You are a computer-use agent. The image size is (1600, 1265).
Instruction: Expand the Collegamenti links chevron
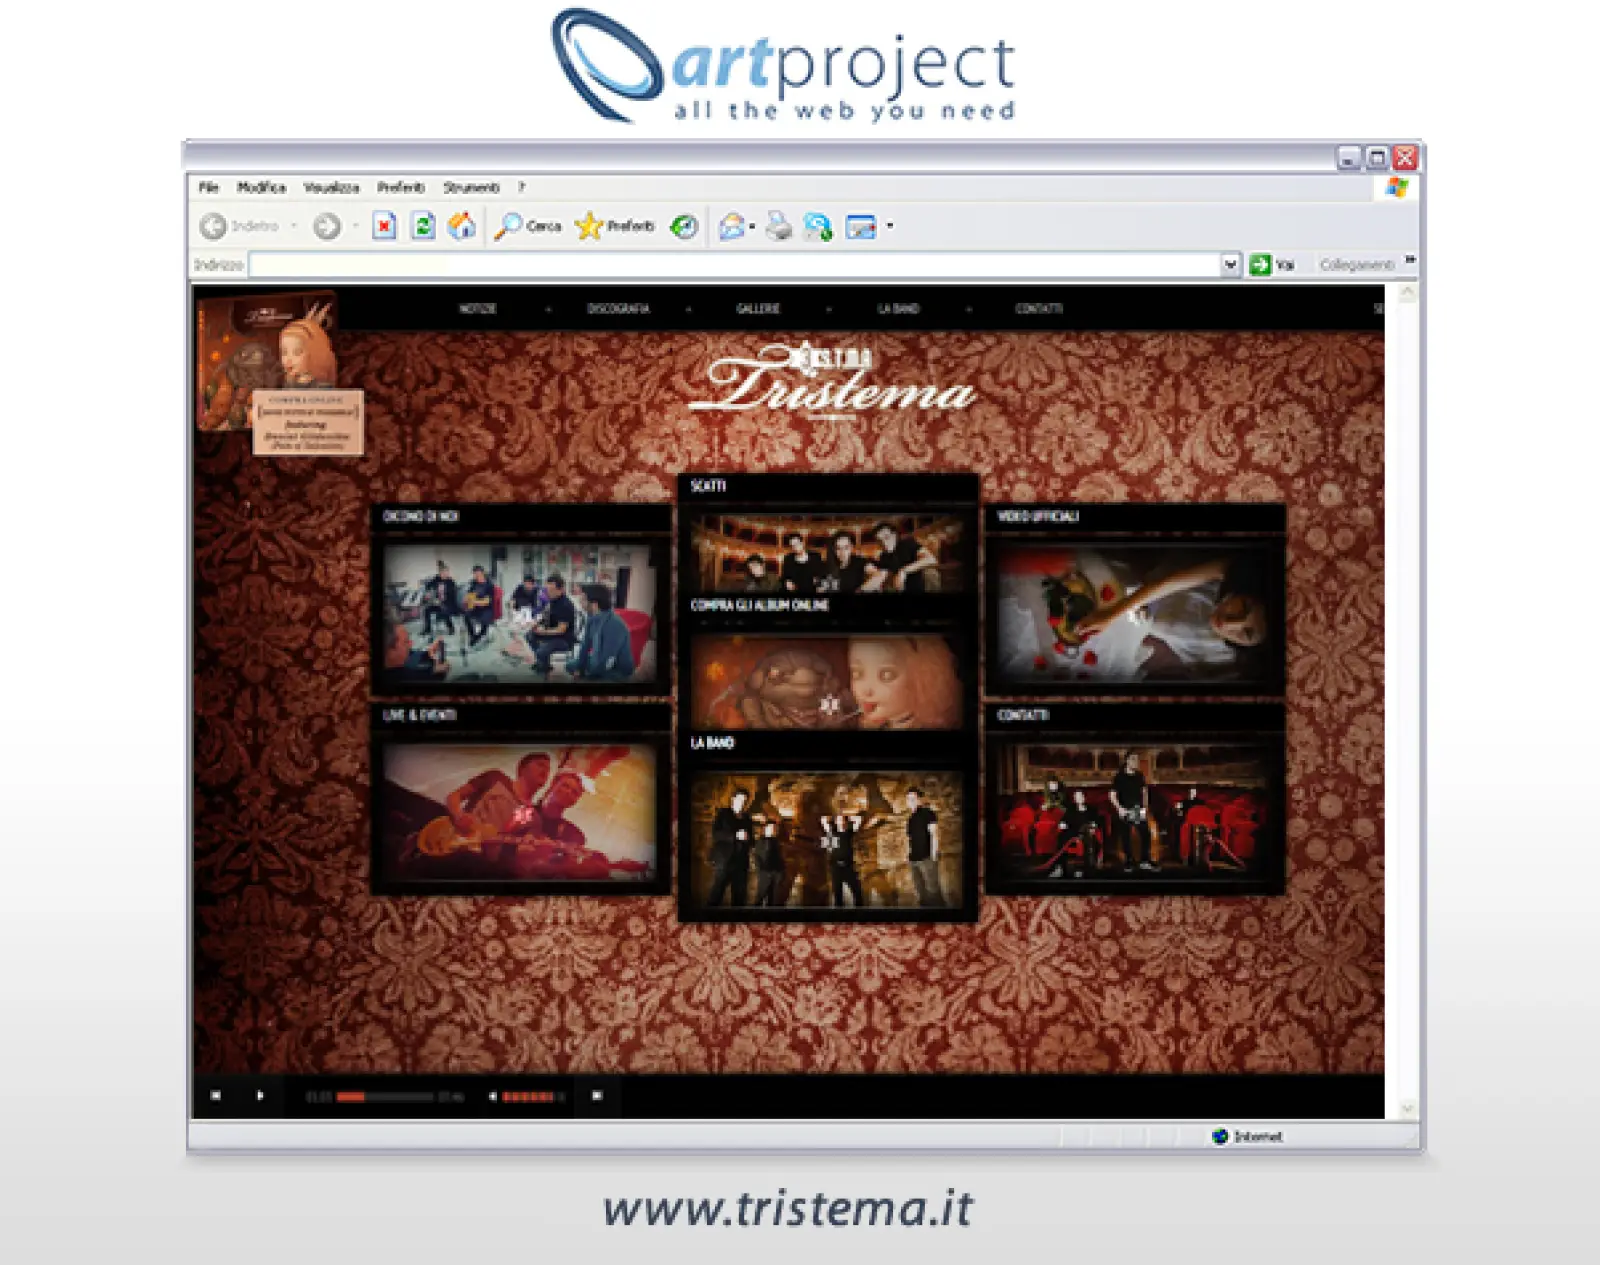(1410, 260)
